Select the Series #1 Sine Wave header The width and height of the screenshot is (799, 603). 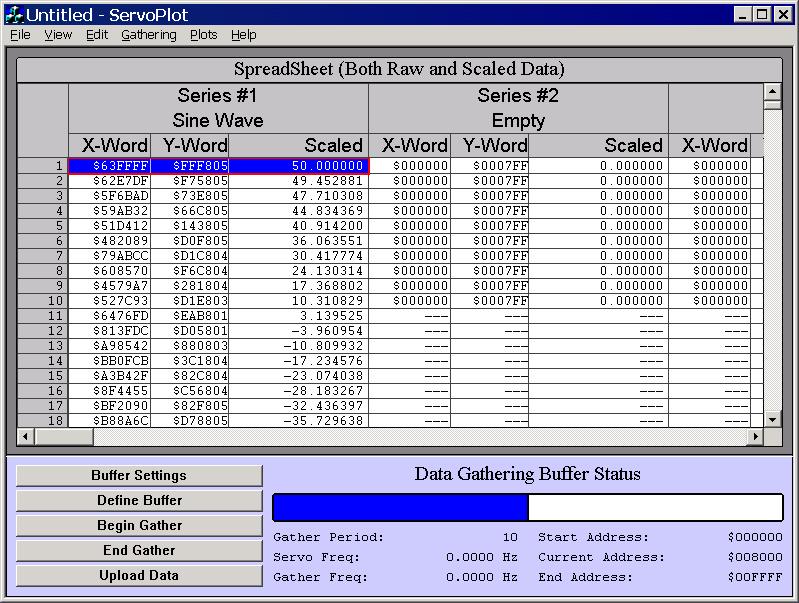(x=218, y=108)
